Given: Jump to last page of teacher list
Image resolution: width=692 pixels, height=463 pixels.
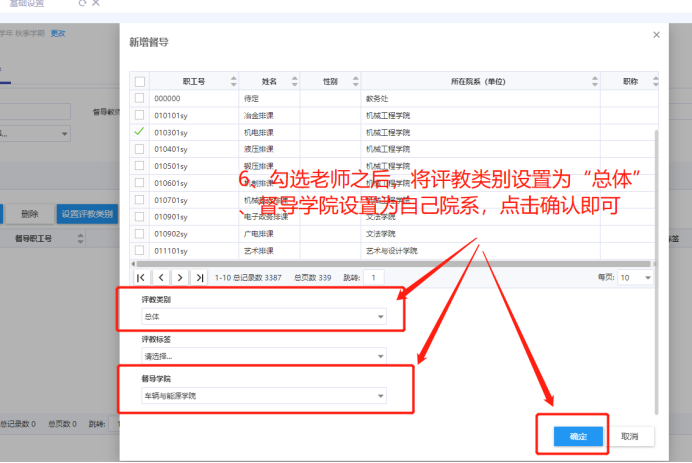Looking at the screenshot, I should click(200, 277).
